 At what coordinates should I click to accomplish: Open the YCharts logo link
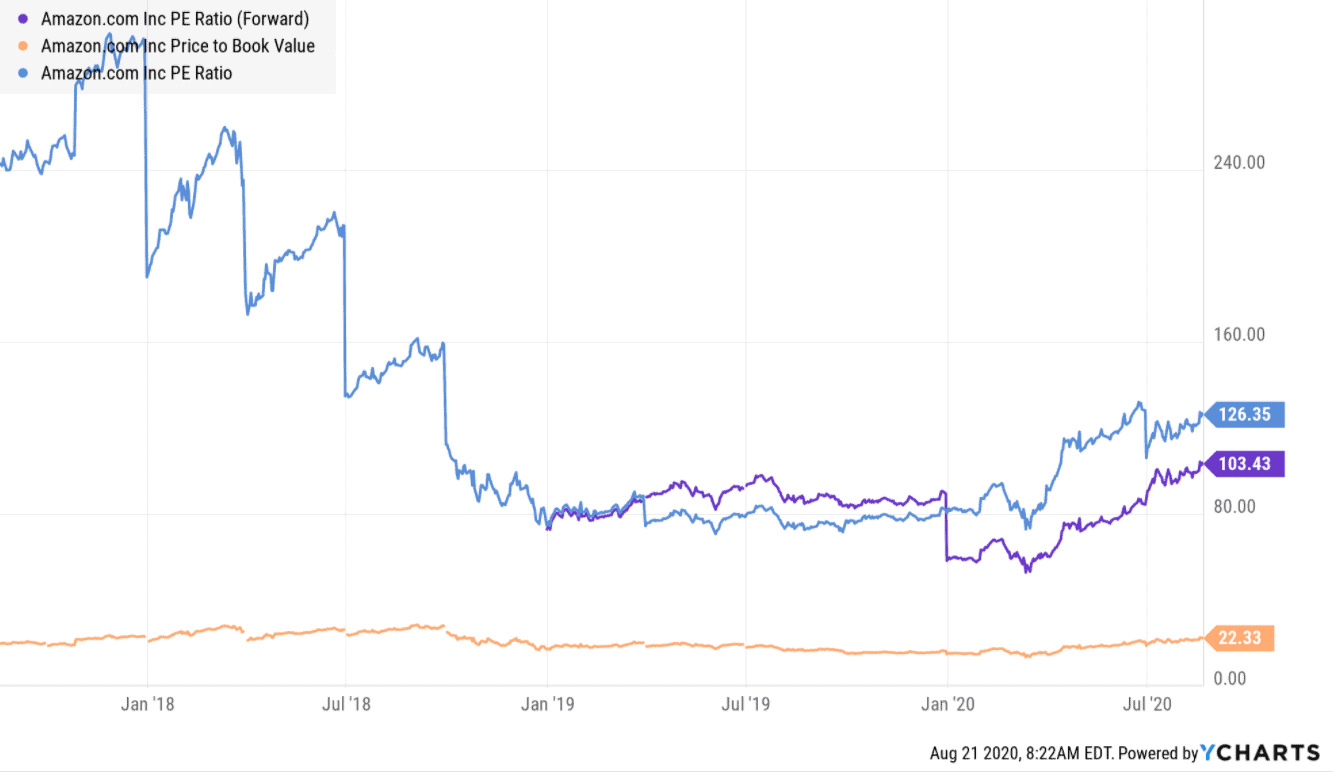point(1260,753)
